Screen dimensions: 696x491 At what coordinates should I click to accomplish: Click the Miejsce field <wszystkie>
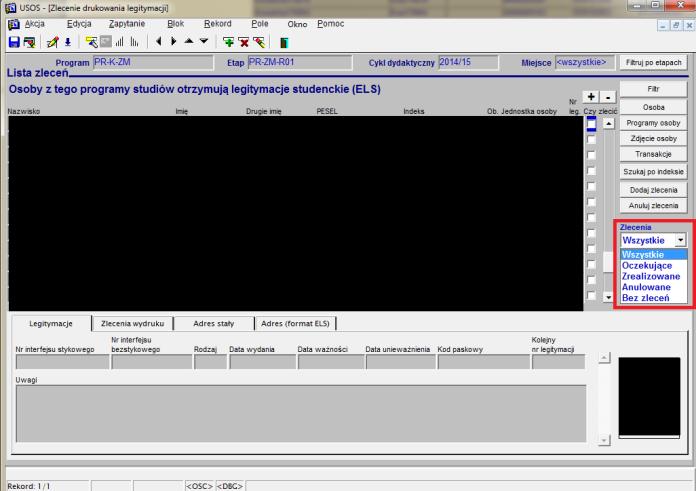[x=585, y=63]
